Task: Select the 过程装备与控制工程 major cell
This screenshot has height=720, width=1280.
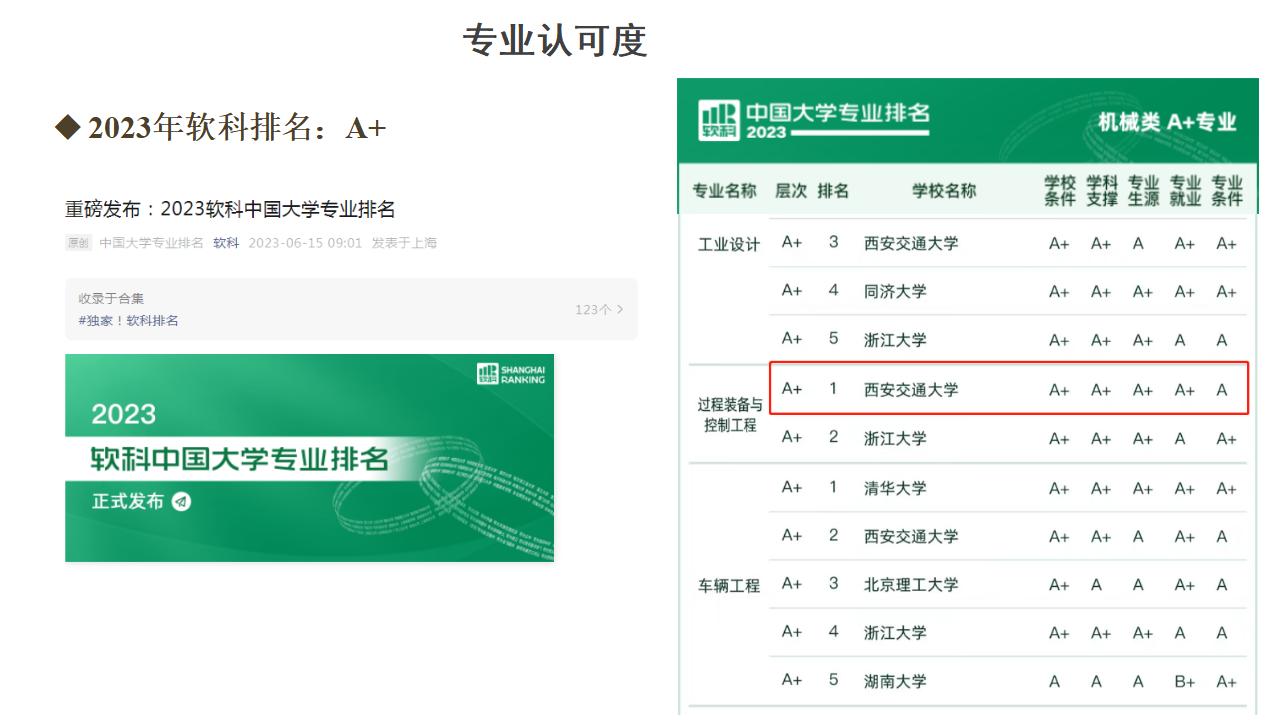Action: pos(730,415)
